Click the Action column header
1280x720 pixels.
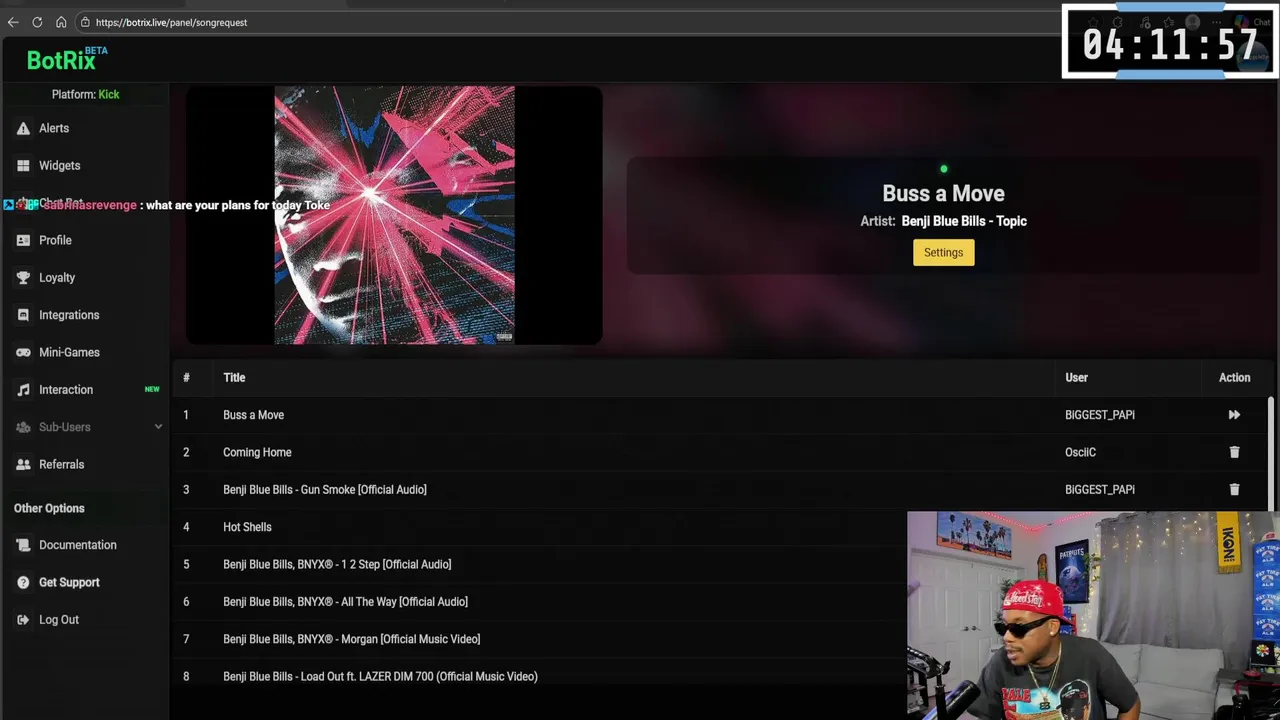tap(1234, 378)
